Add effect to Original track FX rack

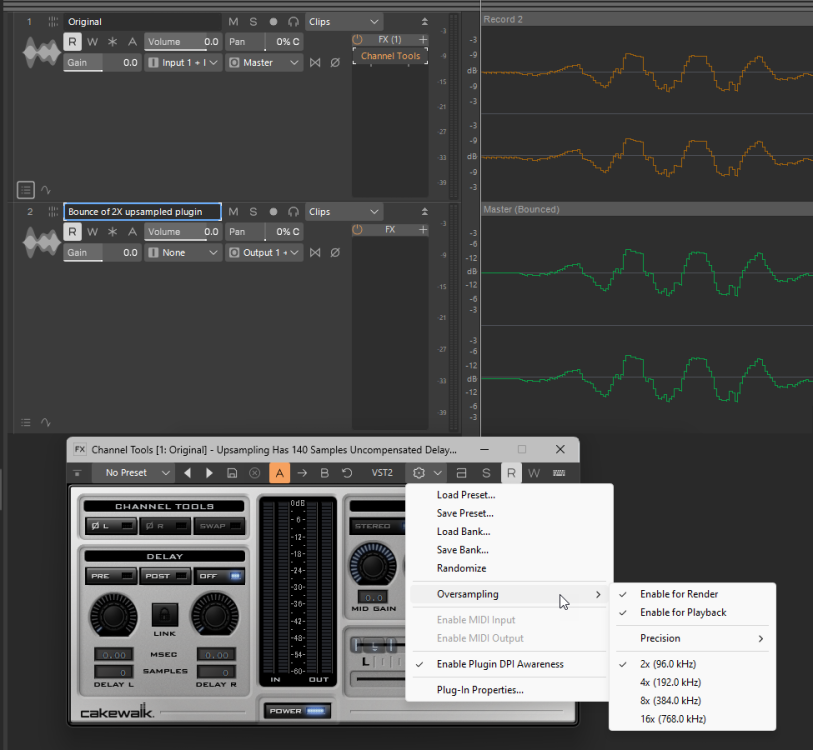coord(423,39)
